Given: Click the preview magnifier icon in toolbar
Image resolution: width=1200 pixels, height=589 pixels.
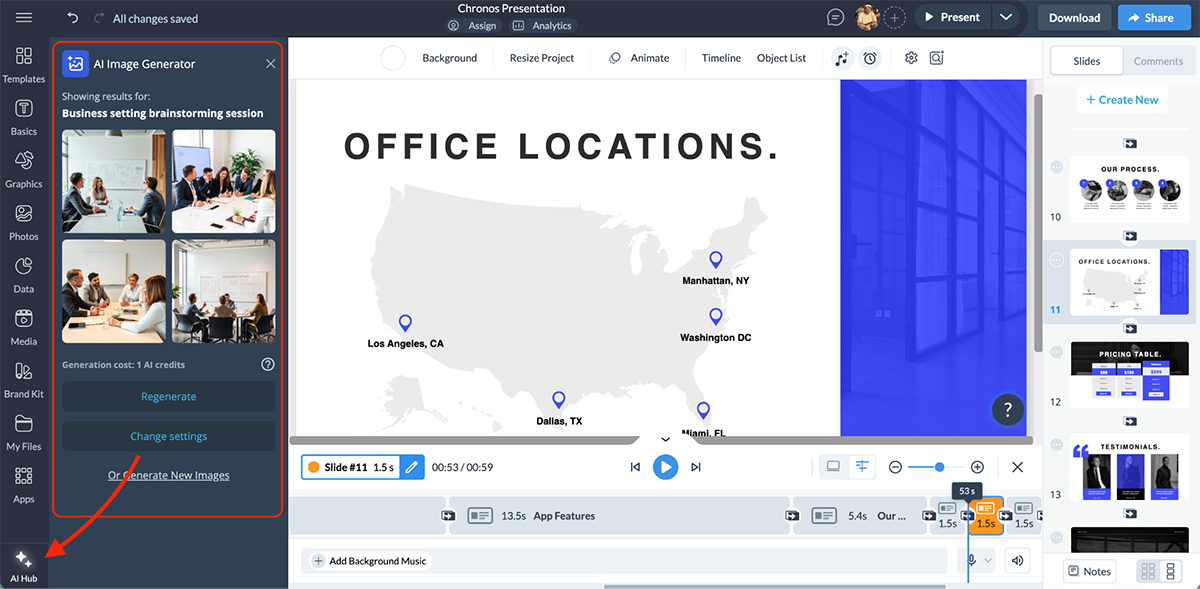Looking at the screenshot, I should 936,58.
